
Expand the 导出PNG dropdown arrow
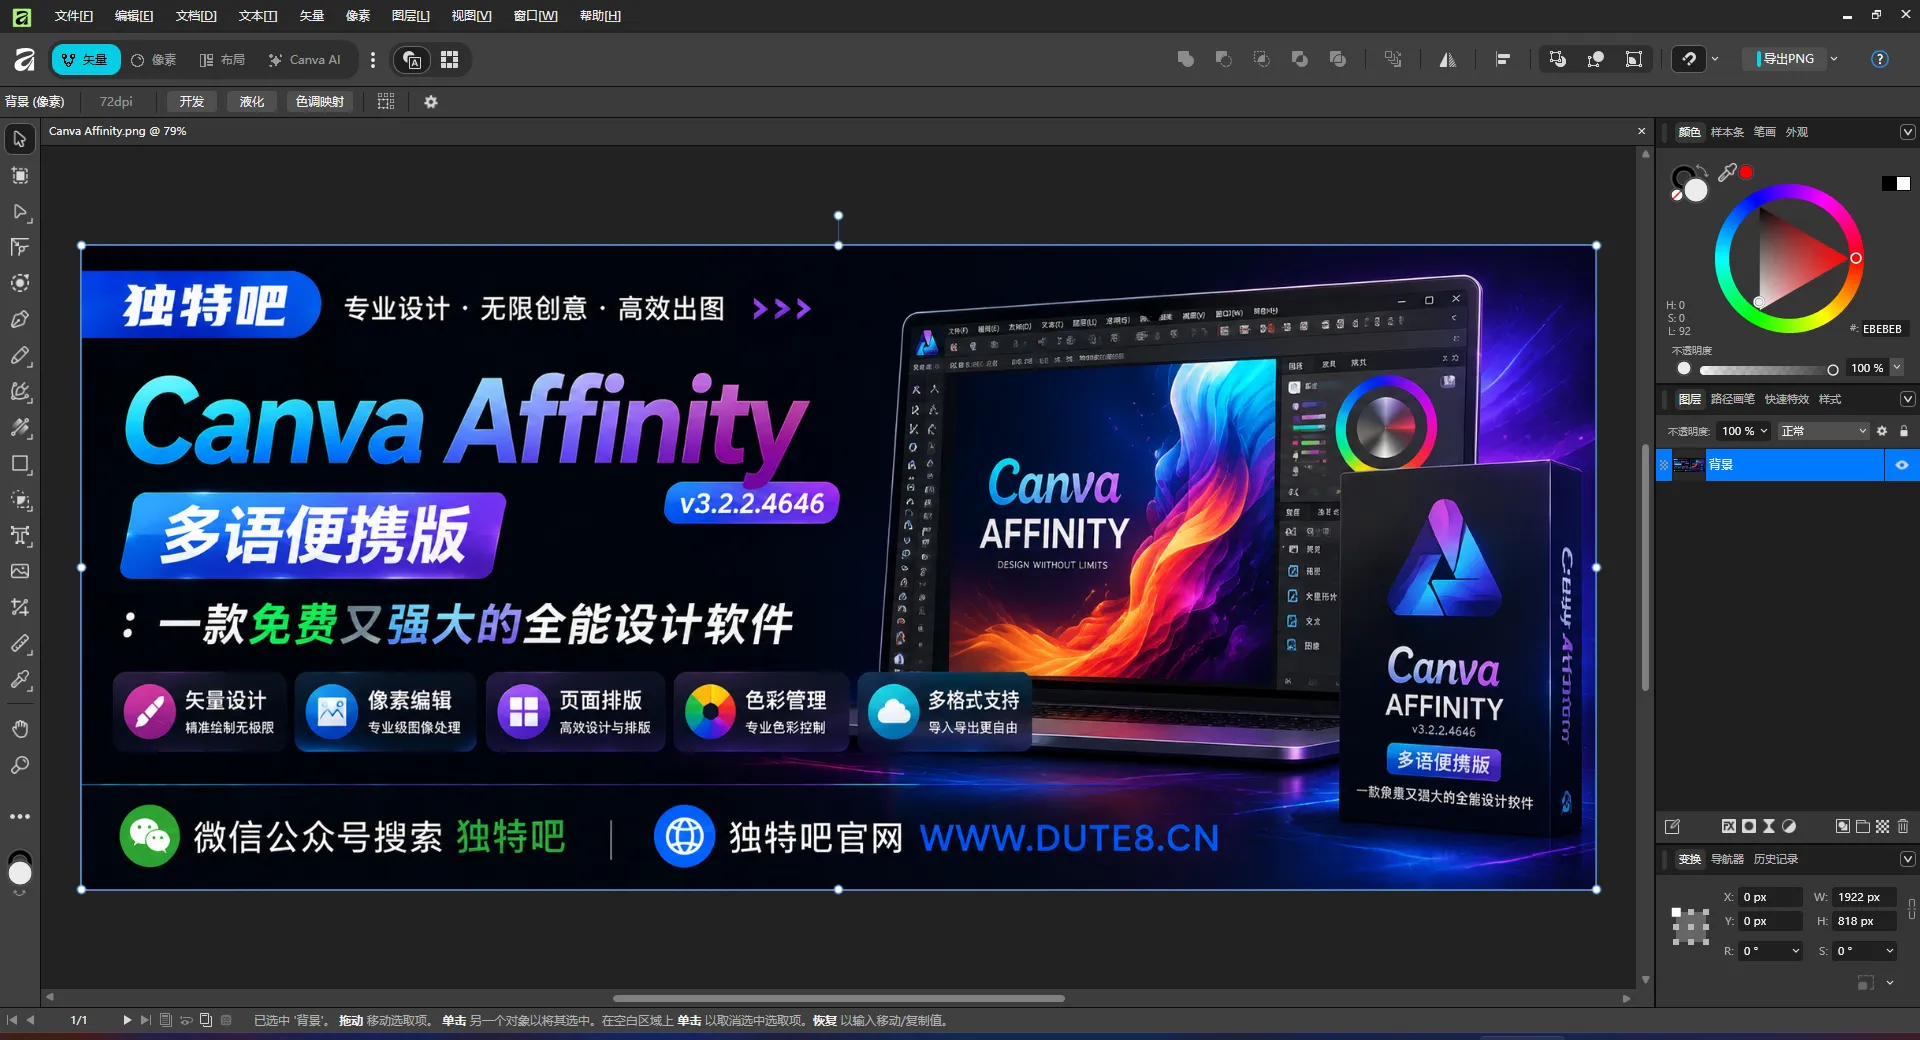pos(1834,59)
